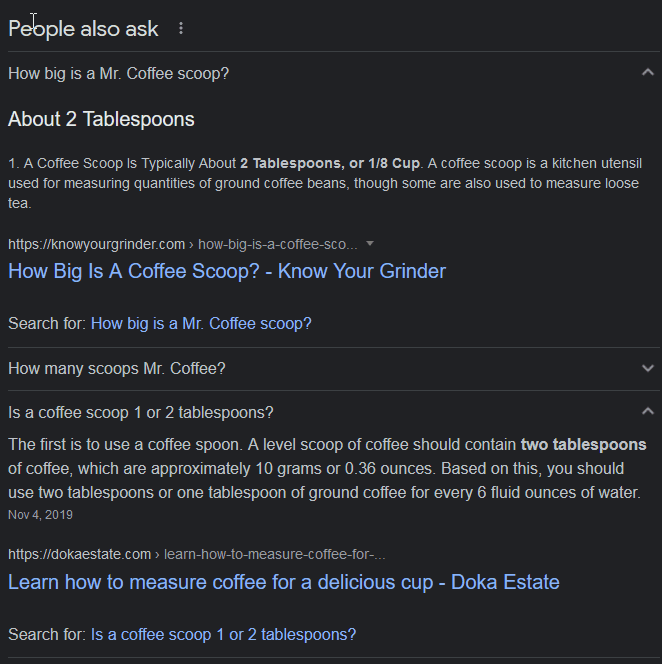Click the bold two tablespoons text

pos(583,445)
